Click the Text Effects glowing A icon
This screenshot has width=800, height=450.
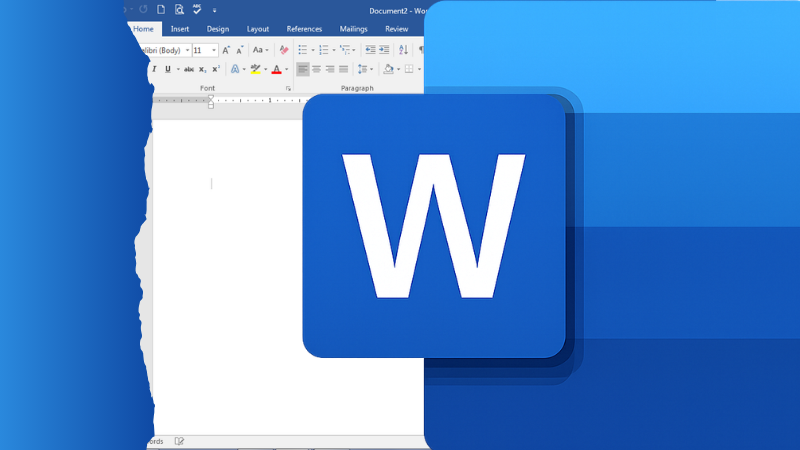click(x=235, y=69)
